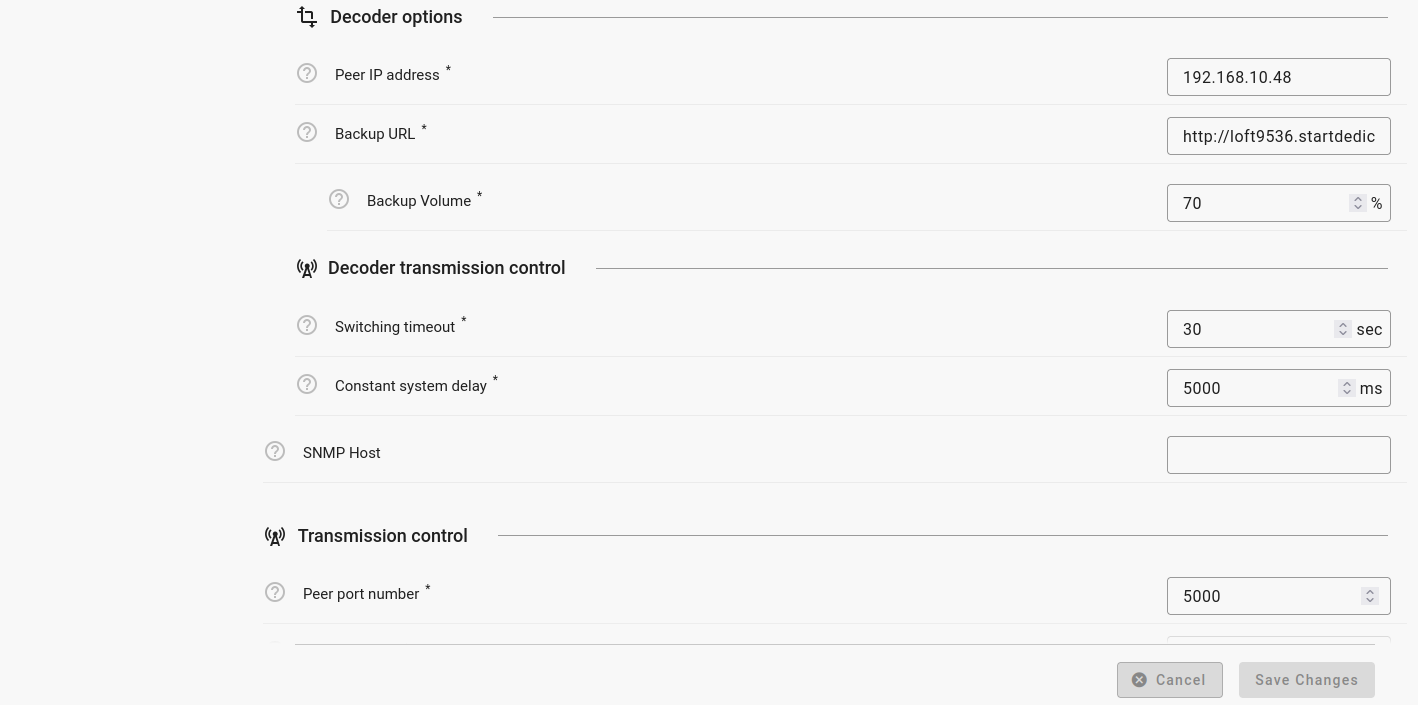Click the Switching timeout value field
The height and width of the screenshot is (705, 1418).
(1250, 329)
